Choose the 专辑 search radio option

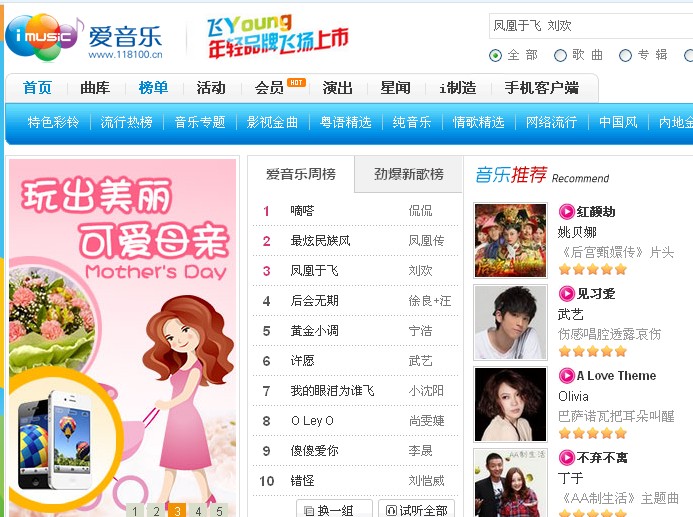tap(625, 56)
